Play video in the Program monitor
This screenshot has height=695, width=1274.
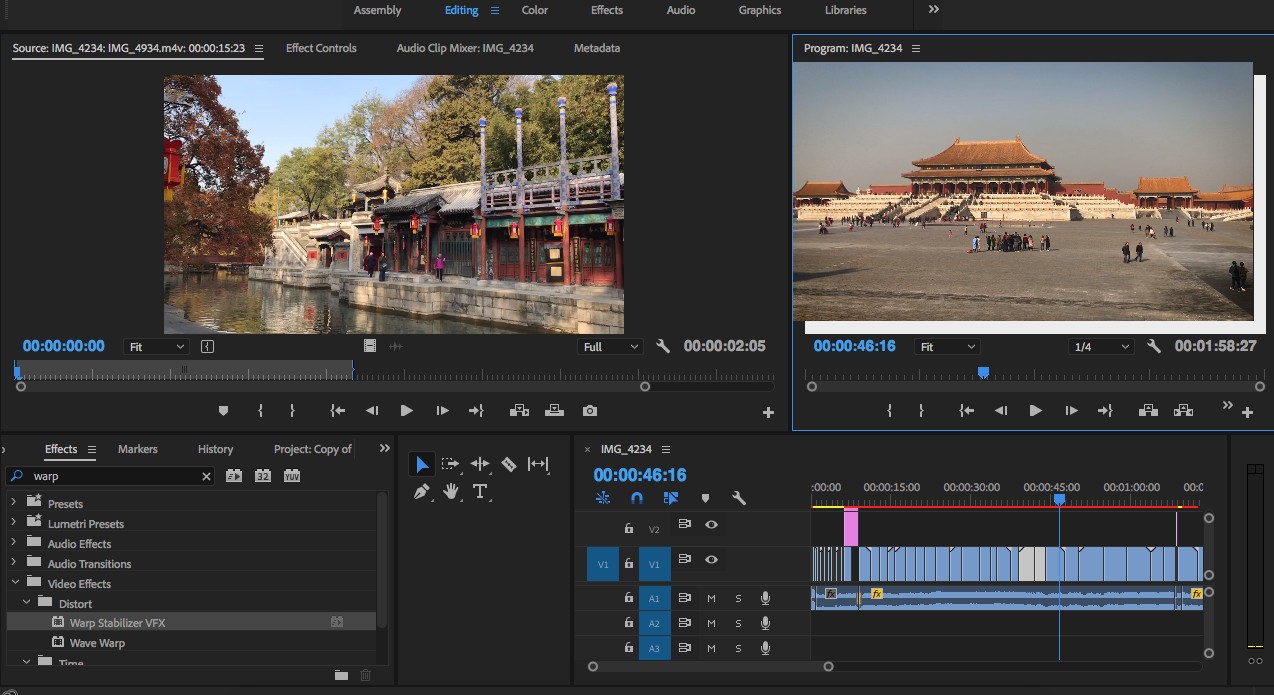point(1035,411)
